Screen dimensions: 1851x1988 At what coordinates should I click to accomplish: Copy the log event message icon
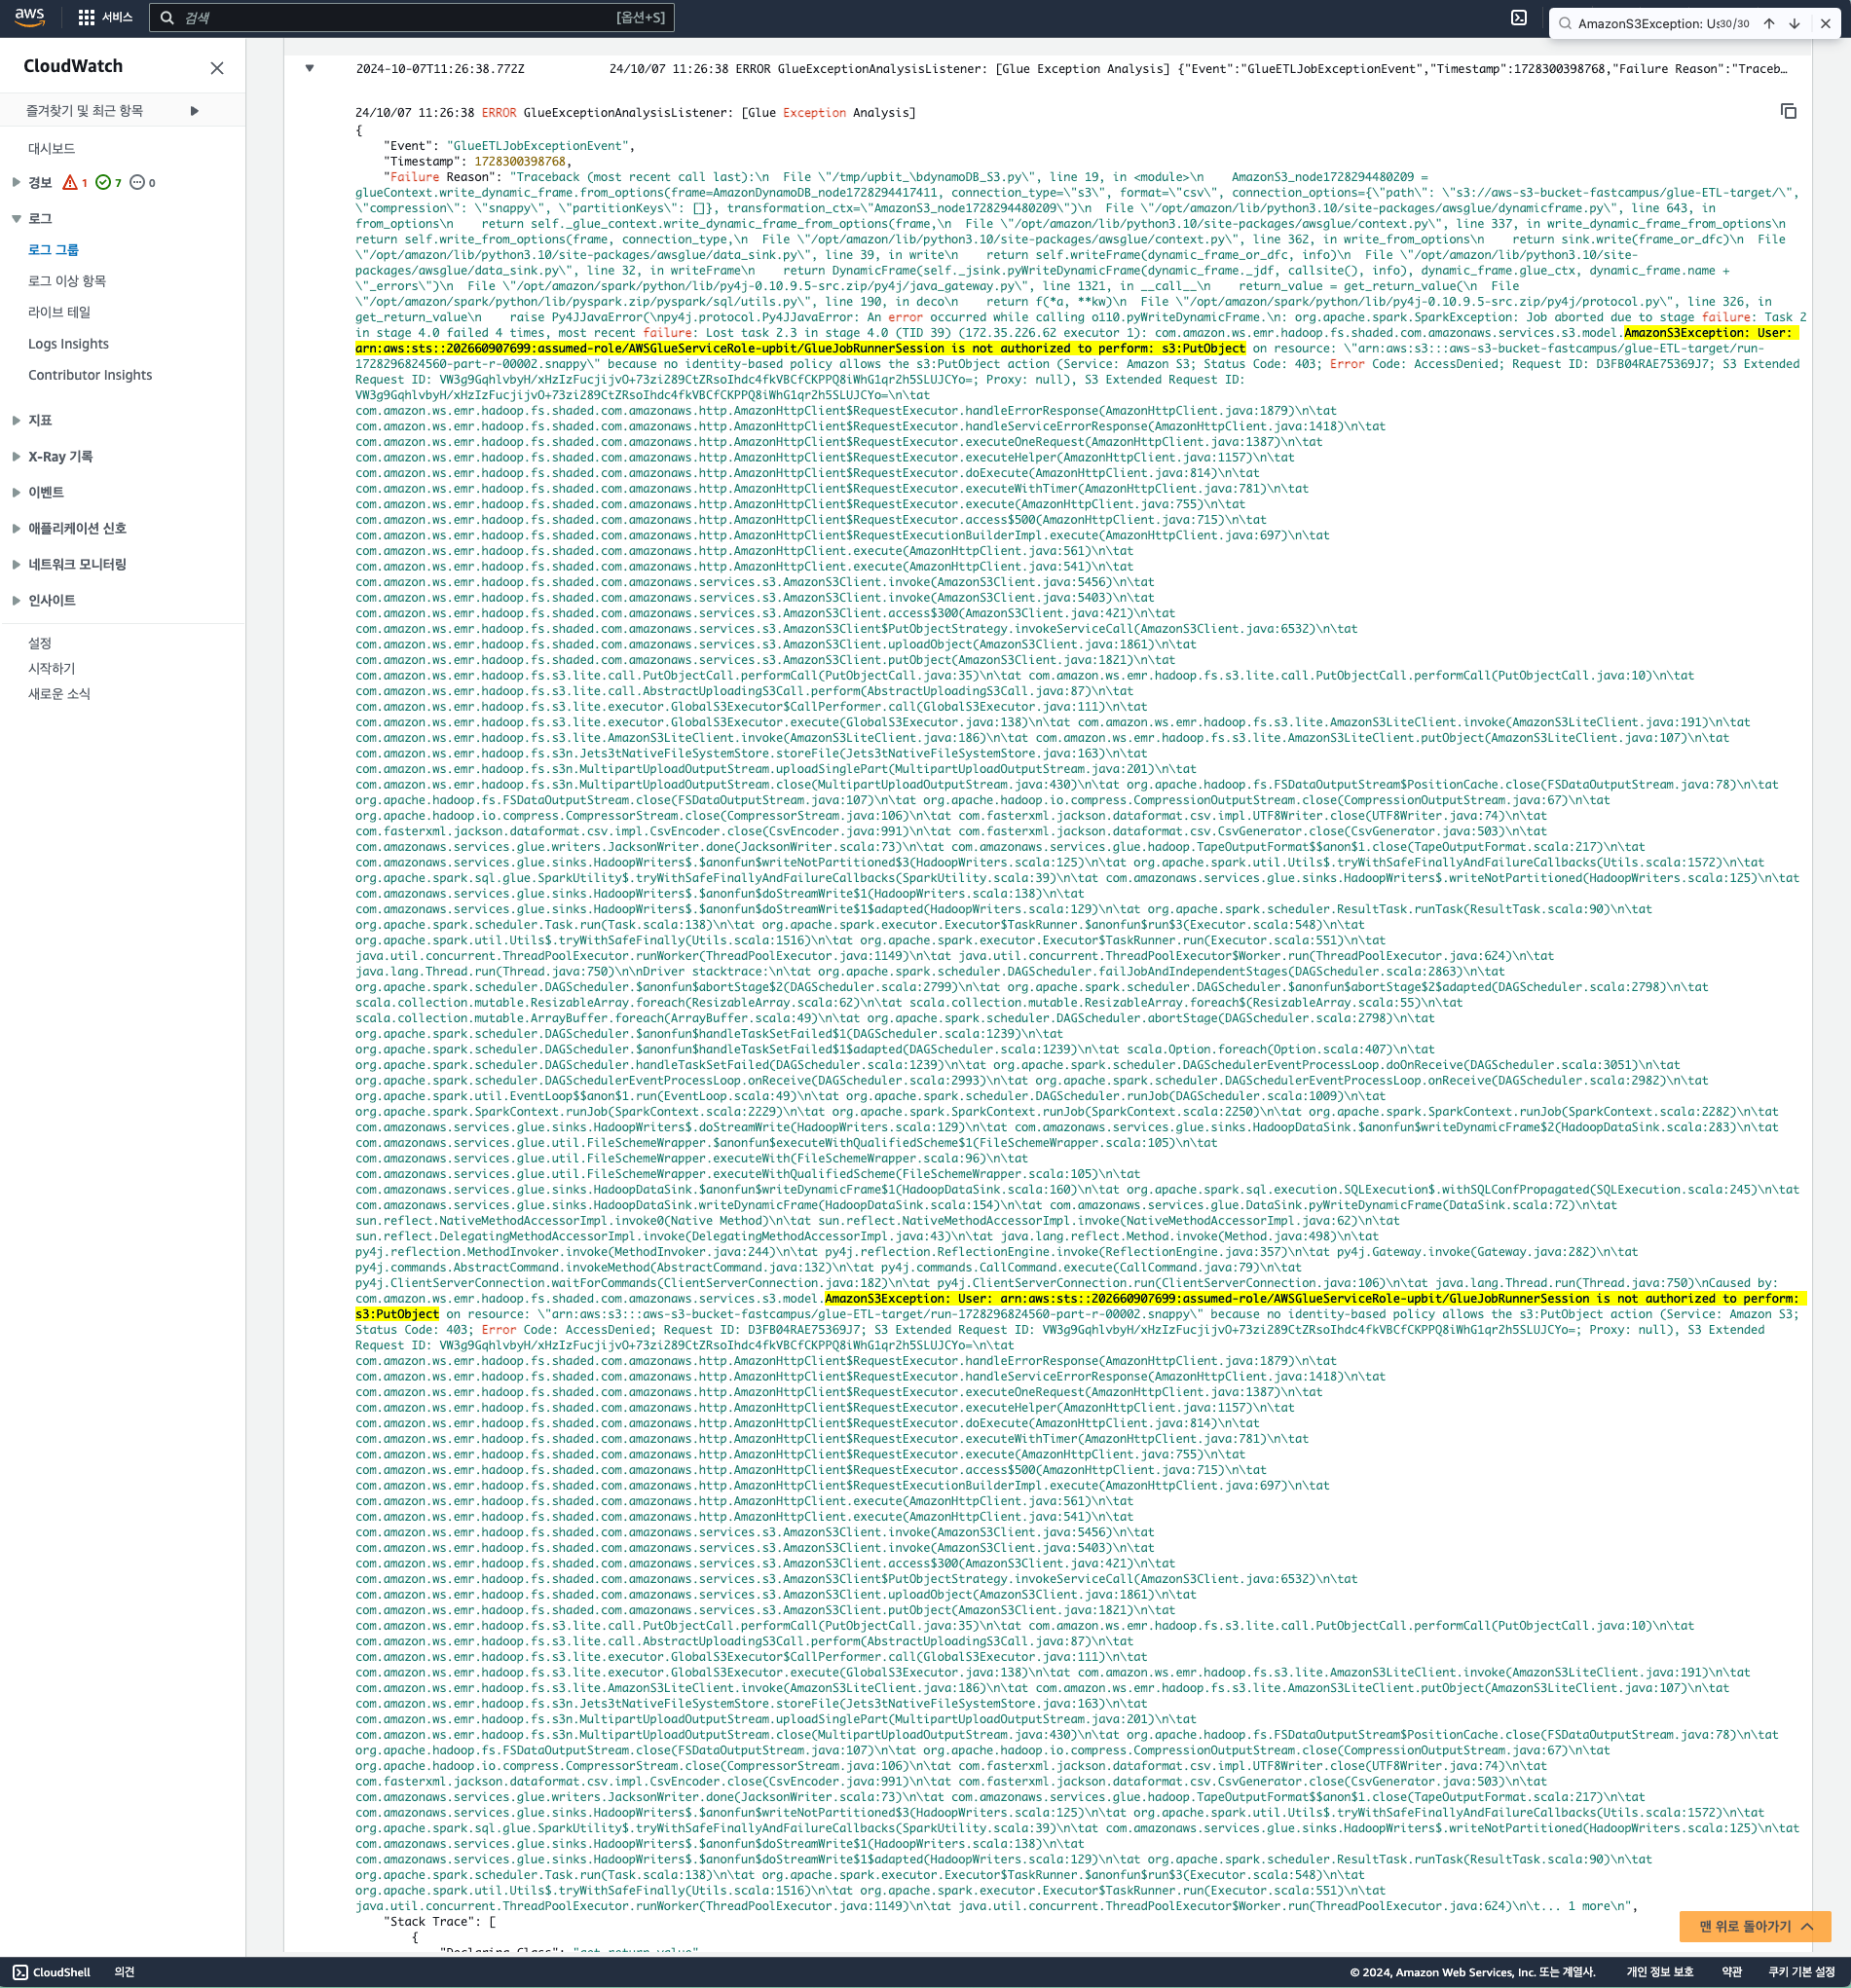tap(1788, 111)
